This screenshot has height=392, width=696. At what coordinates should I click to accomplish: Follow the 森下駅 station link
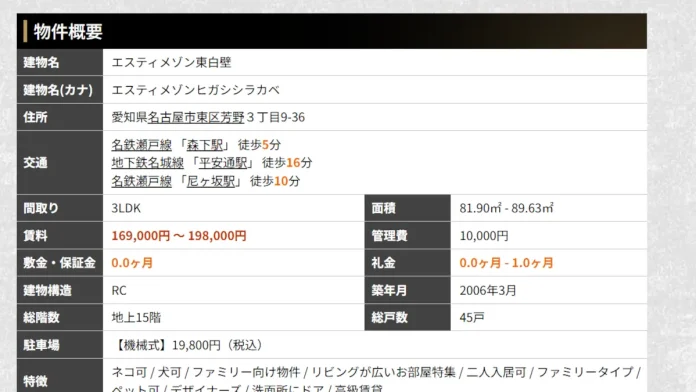point(205,145)
